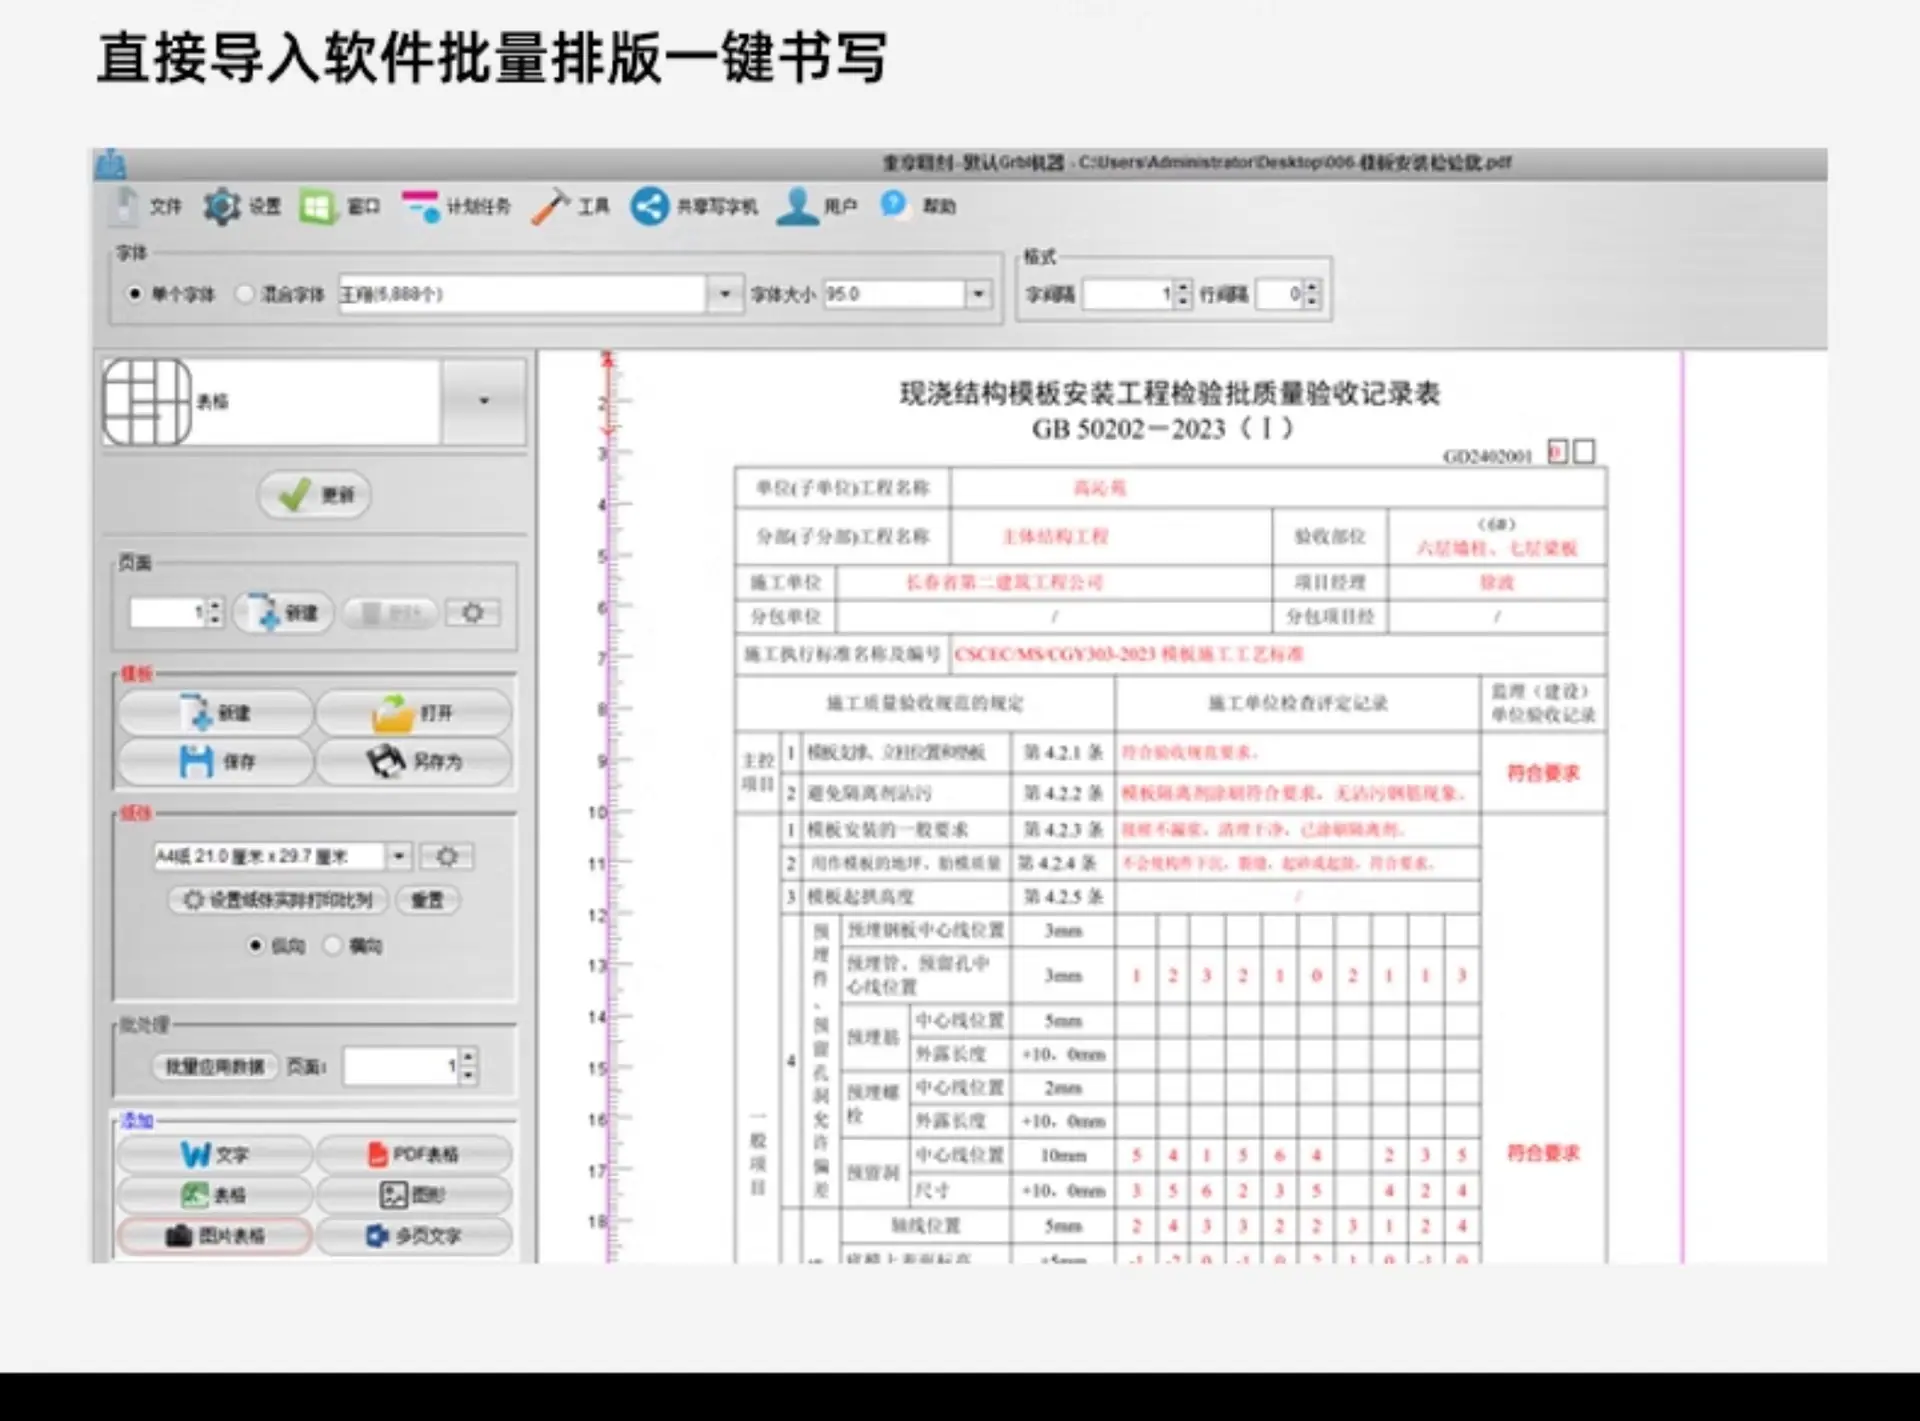
Task: Click the 施工单位检查评定记录 header cell
Action: tap(1297, 704)
